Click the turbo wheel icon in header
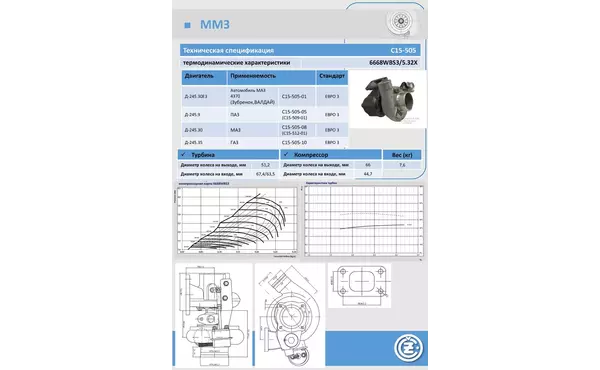 (401, 22)
